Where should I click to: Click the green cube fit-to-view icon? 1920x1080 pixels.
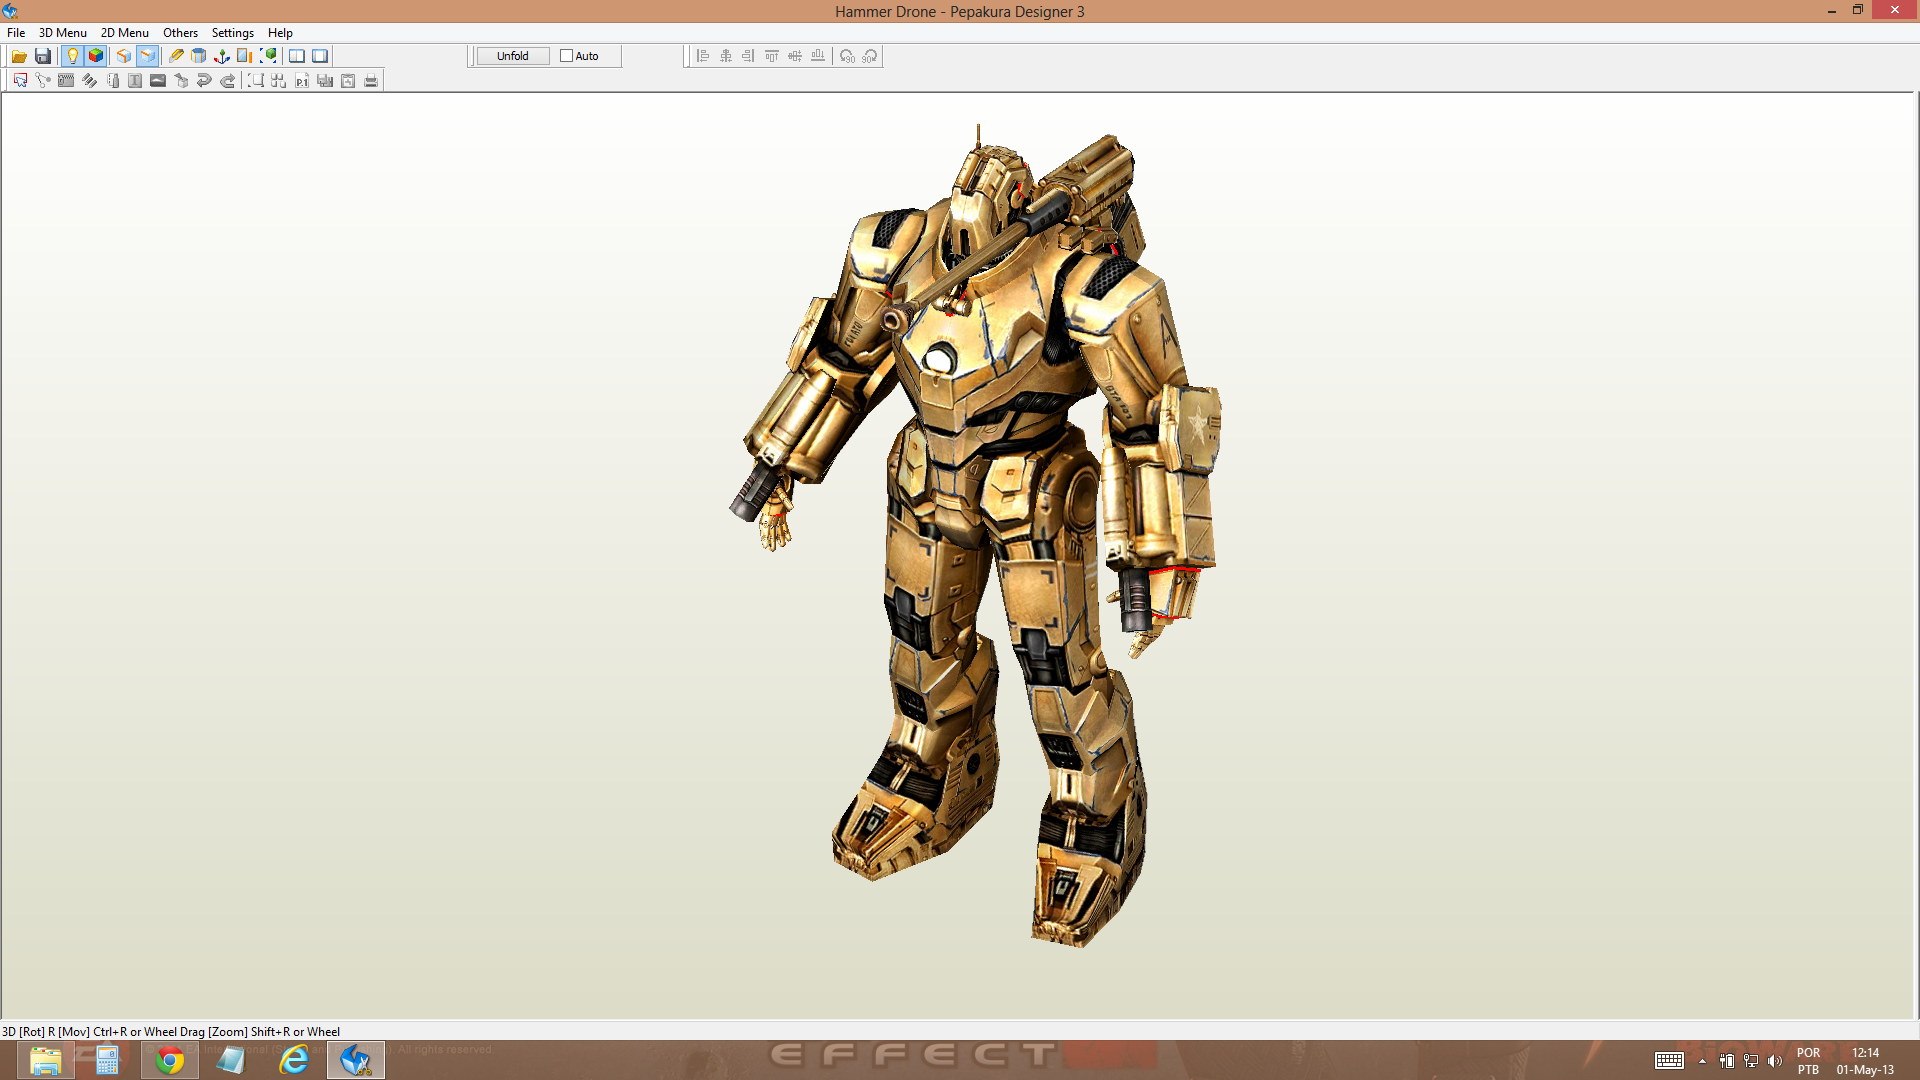coord(268,56)
